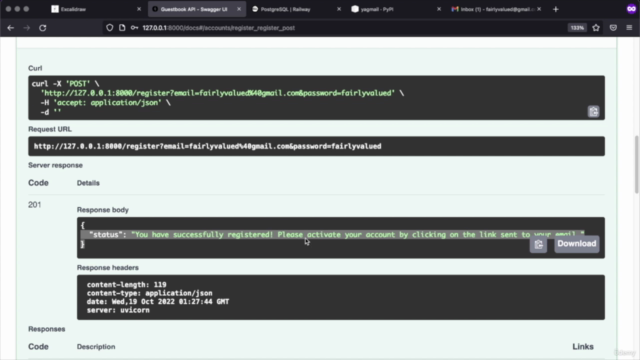Click the Response body label
Screen dimensions: 640x360
pyautogui.click(x=103, y=210)
